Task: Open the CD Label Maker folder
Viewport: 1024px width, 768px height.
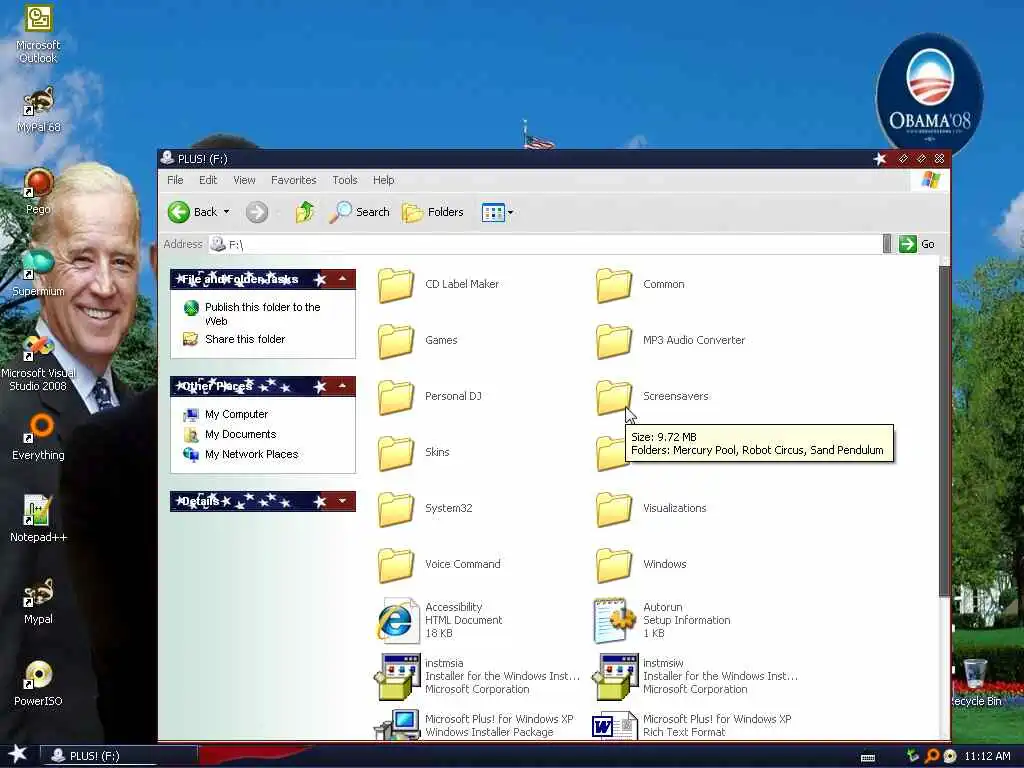Action: coord(439,285)
